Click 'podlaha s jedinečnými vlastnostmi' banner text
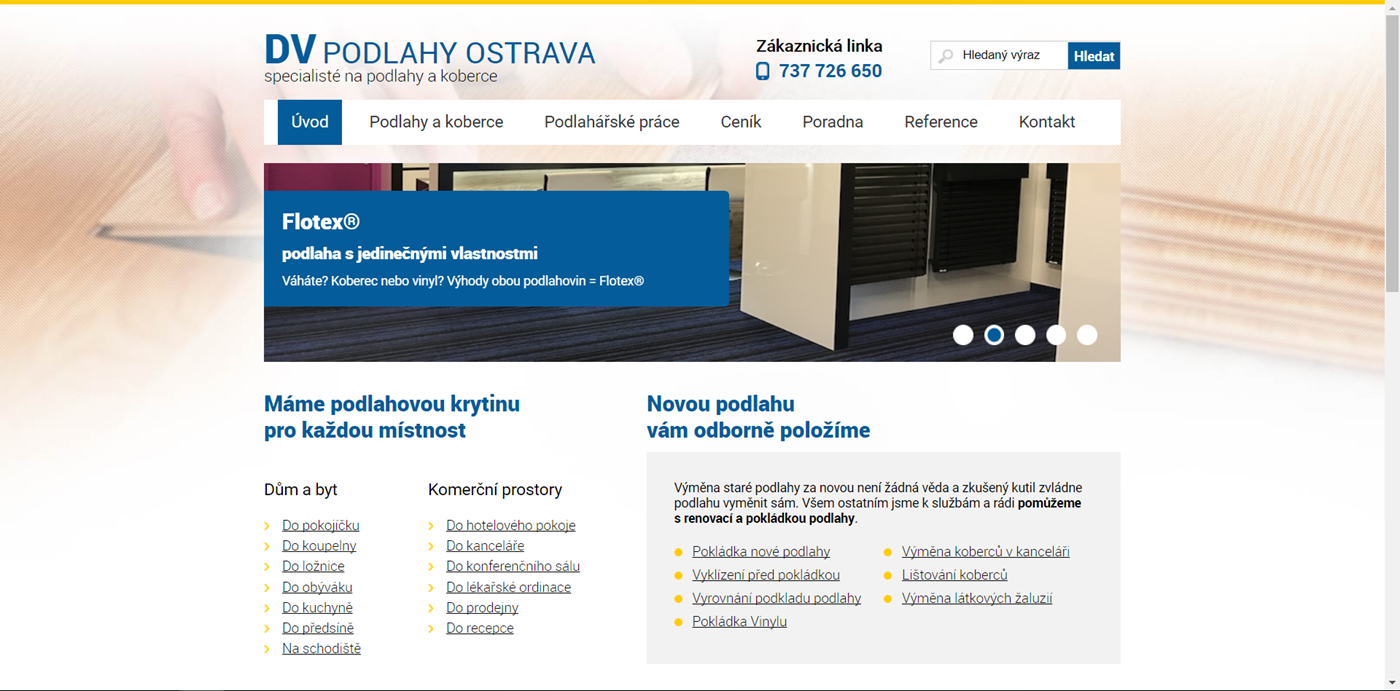The image size is (1400, 691). (410, 254)
